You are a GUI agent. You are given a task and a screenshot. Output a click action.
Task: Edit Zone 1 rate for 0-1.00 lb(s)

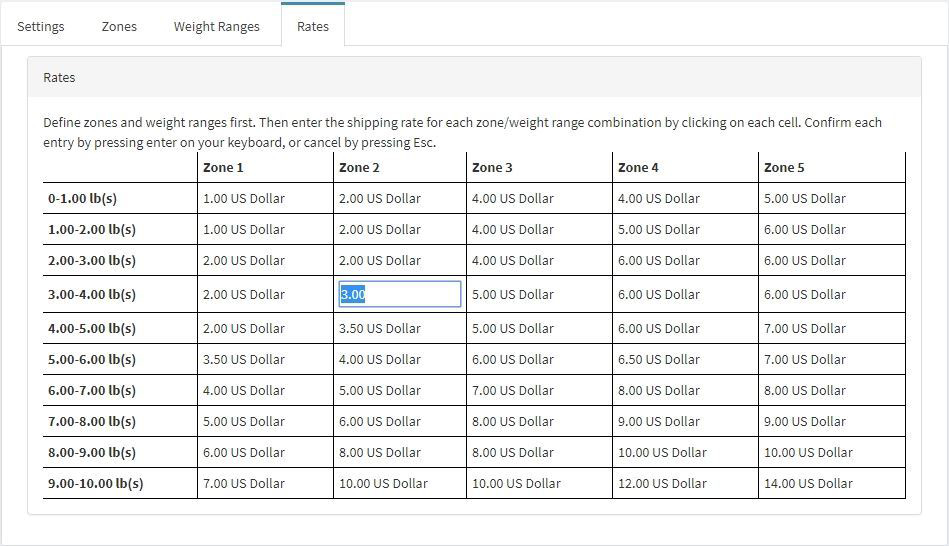pyautogui.click(x=244, y=198)
